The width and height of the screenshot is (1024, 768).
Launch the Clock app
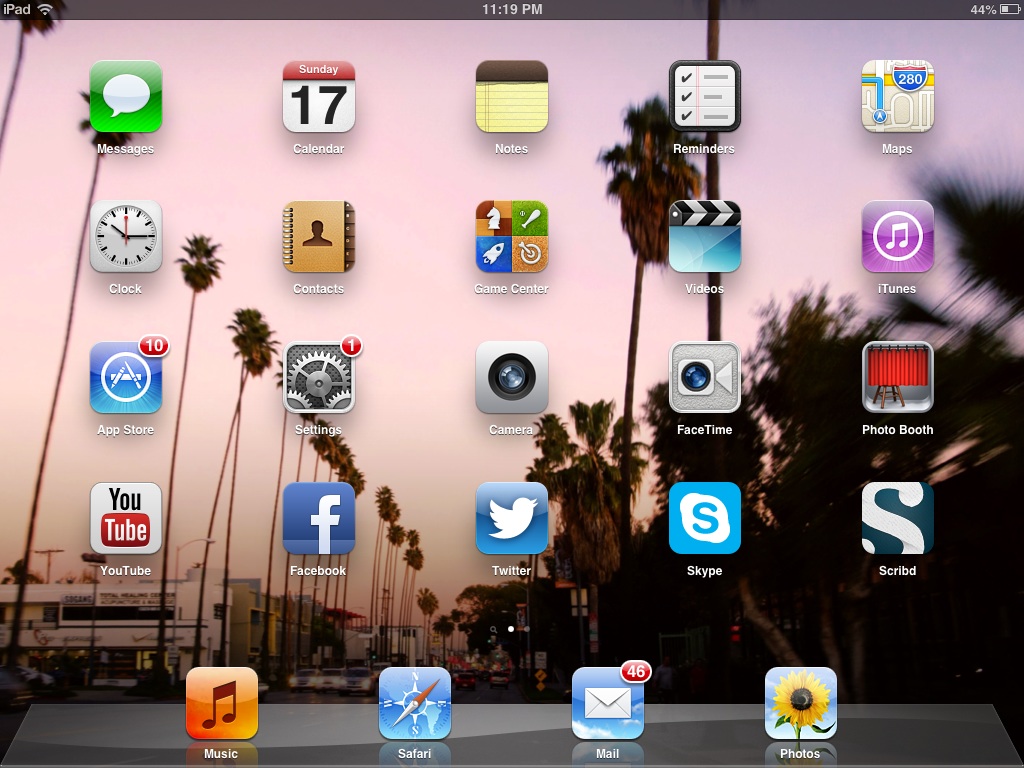click(126, 237)
